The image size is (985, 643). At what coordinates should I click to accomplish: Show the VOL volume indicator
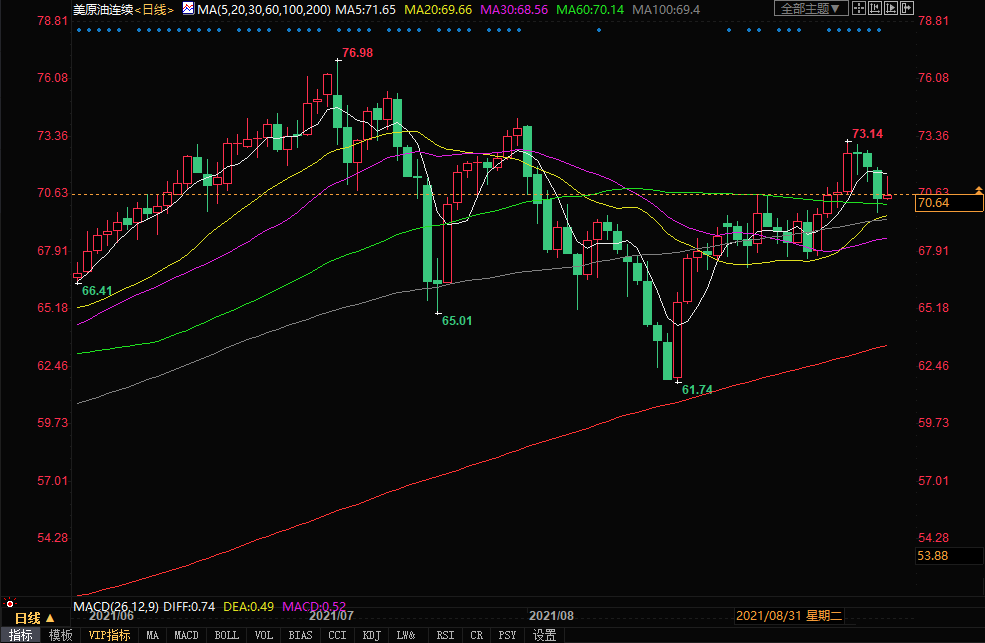265,635
